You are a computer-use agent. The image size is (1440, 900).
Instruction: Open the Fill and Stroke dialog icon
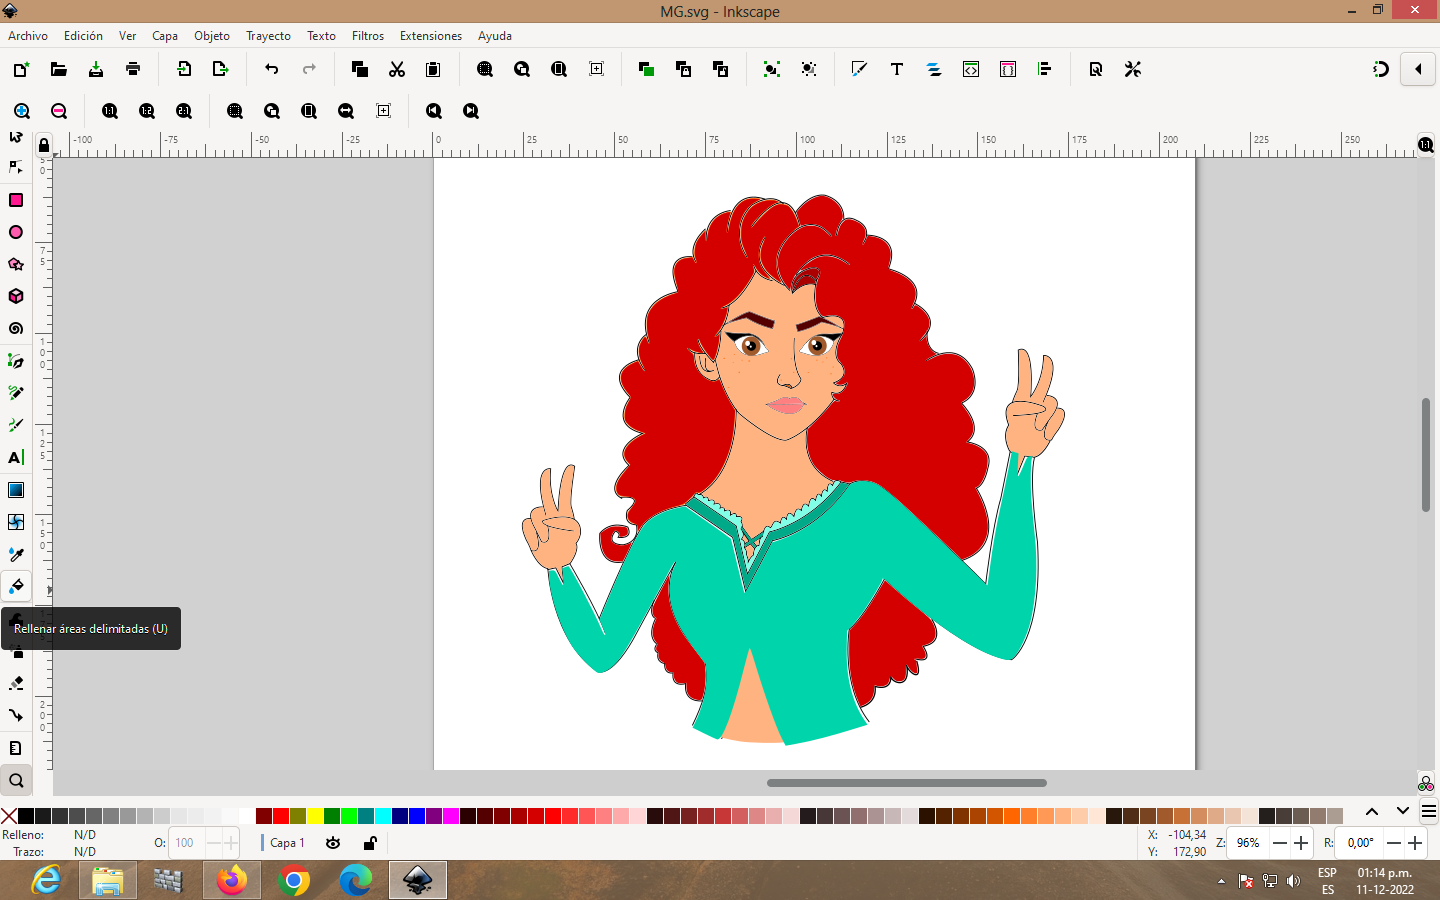(859, 69)
